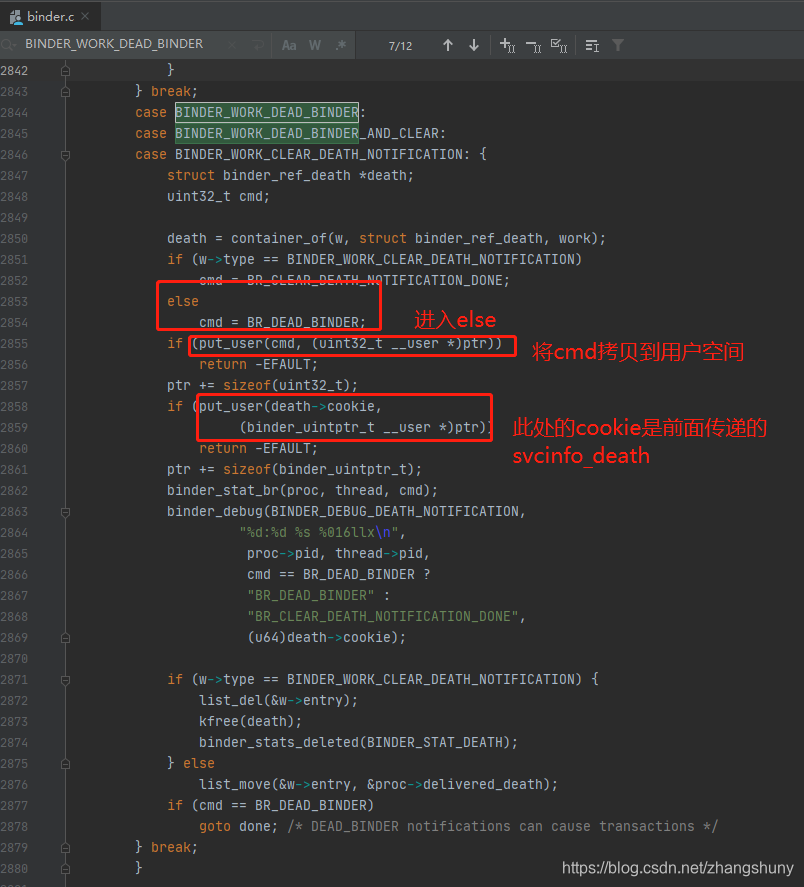Toggle the fold marker at line 2869
804x887 pixels.
pos(66,638)
